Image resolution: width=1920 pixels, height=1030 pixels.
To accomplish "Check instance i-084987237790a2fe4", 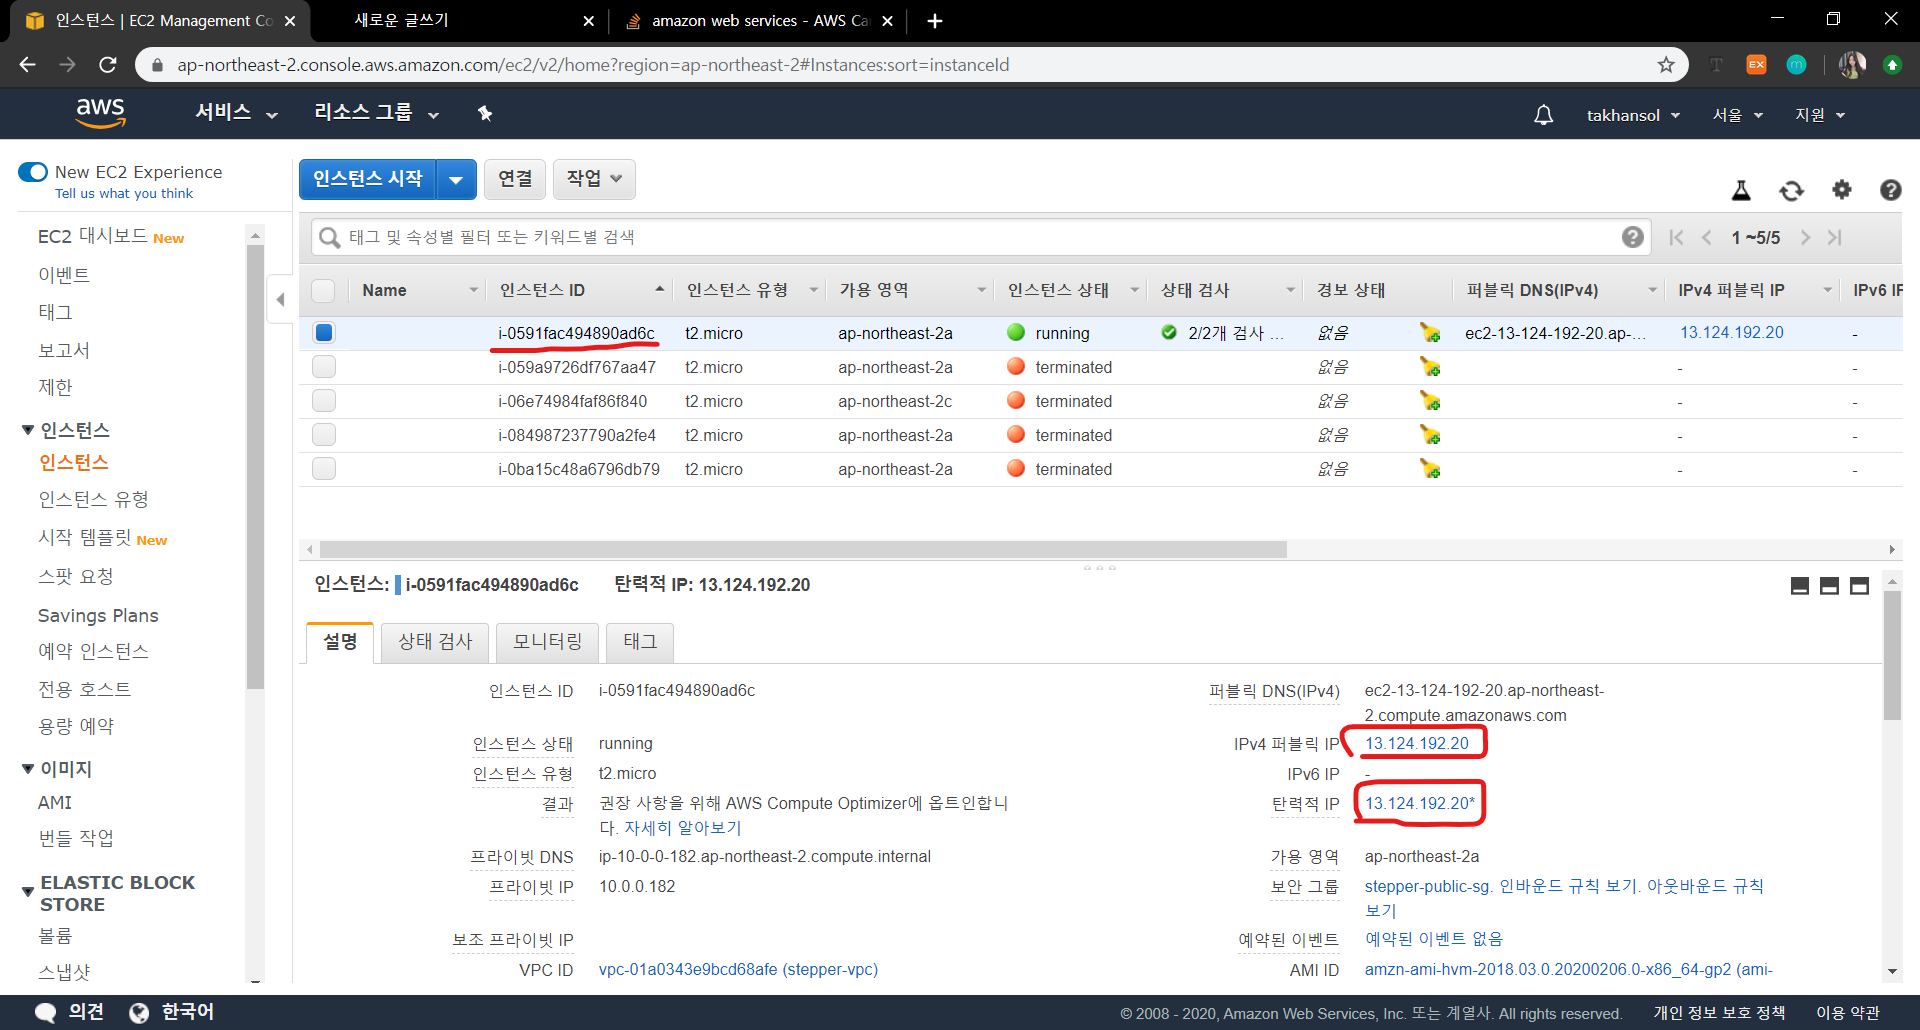I will (323, 435).
